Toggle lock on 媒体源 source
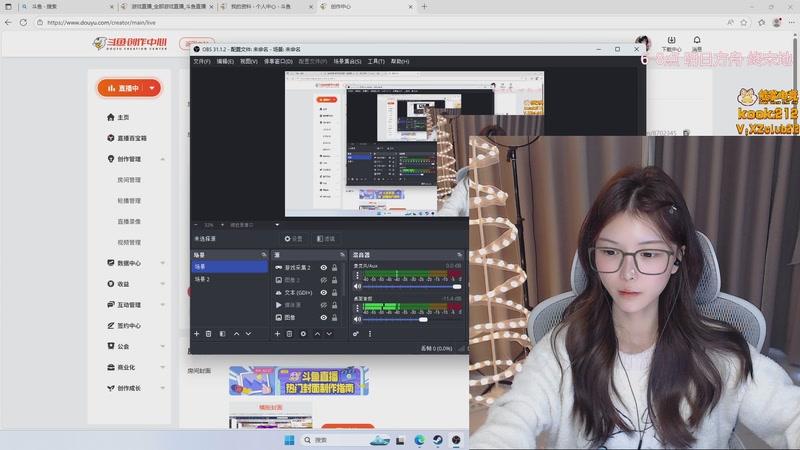 (335, 305)
